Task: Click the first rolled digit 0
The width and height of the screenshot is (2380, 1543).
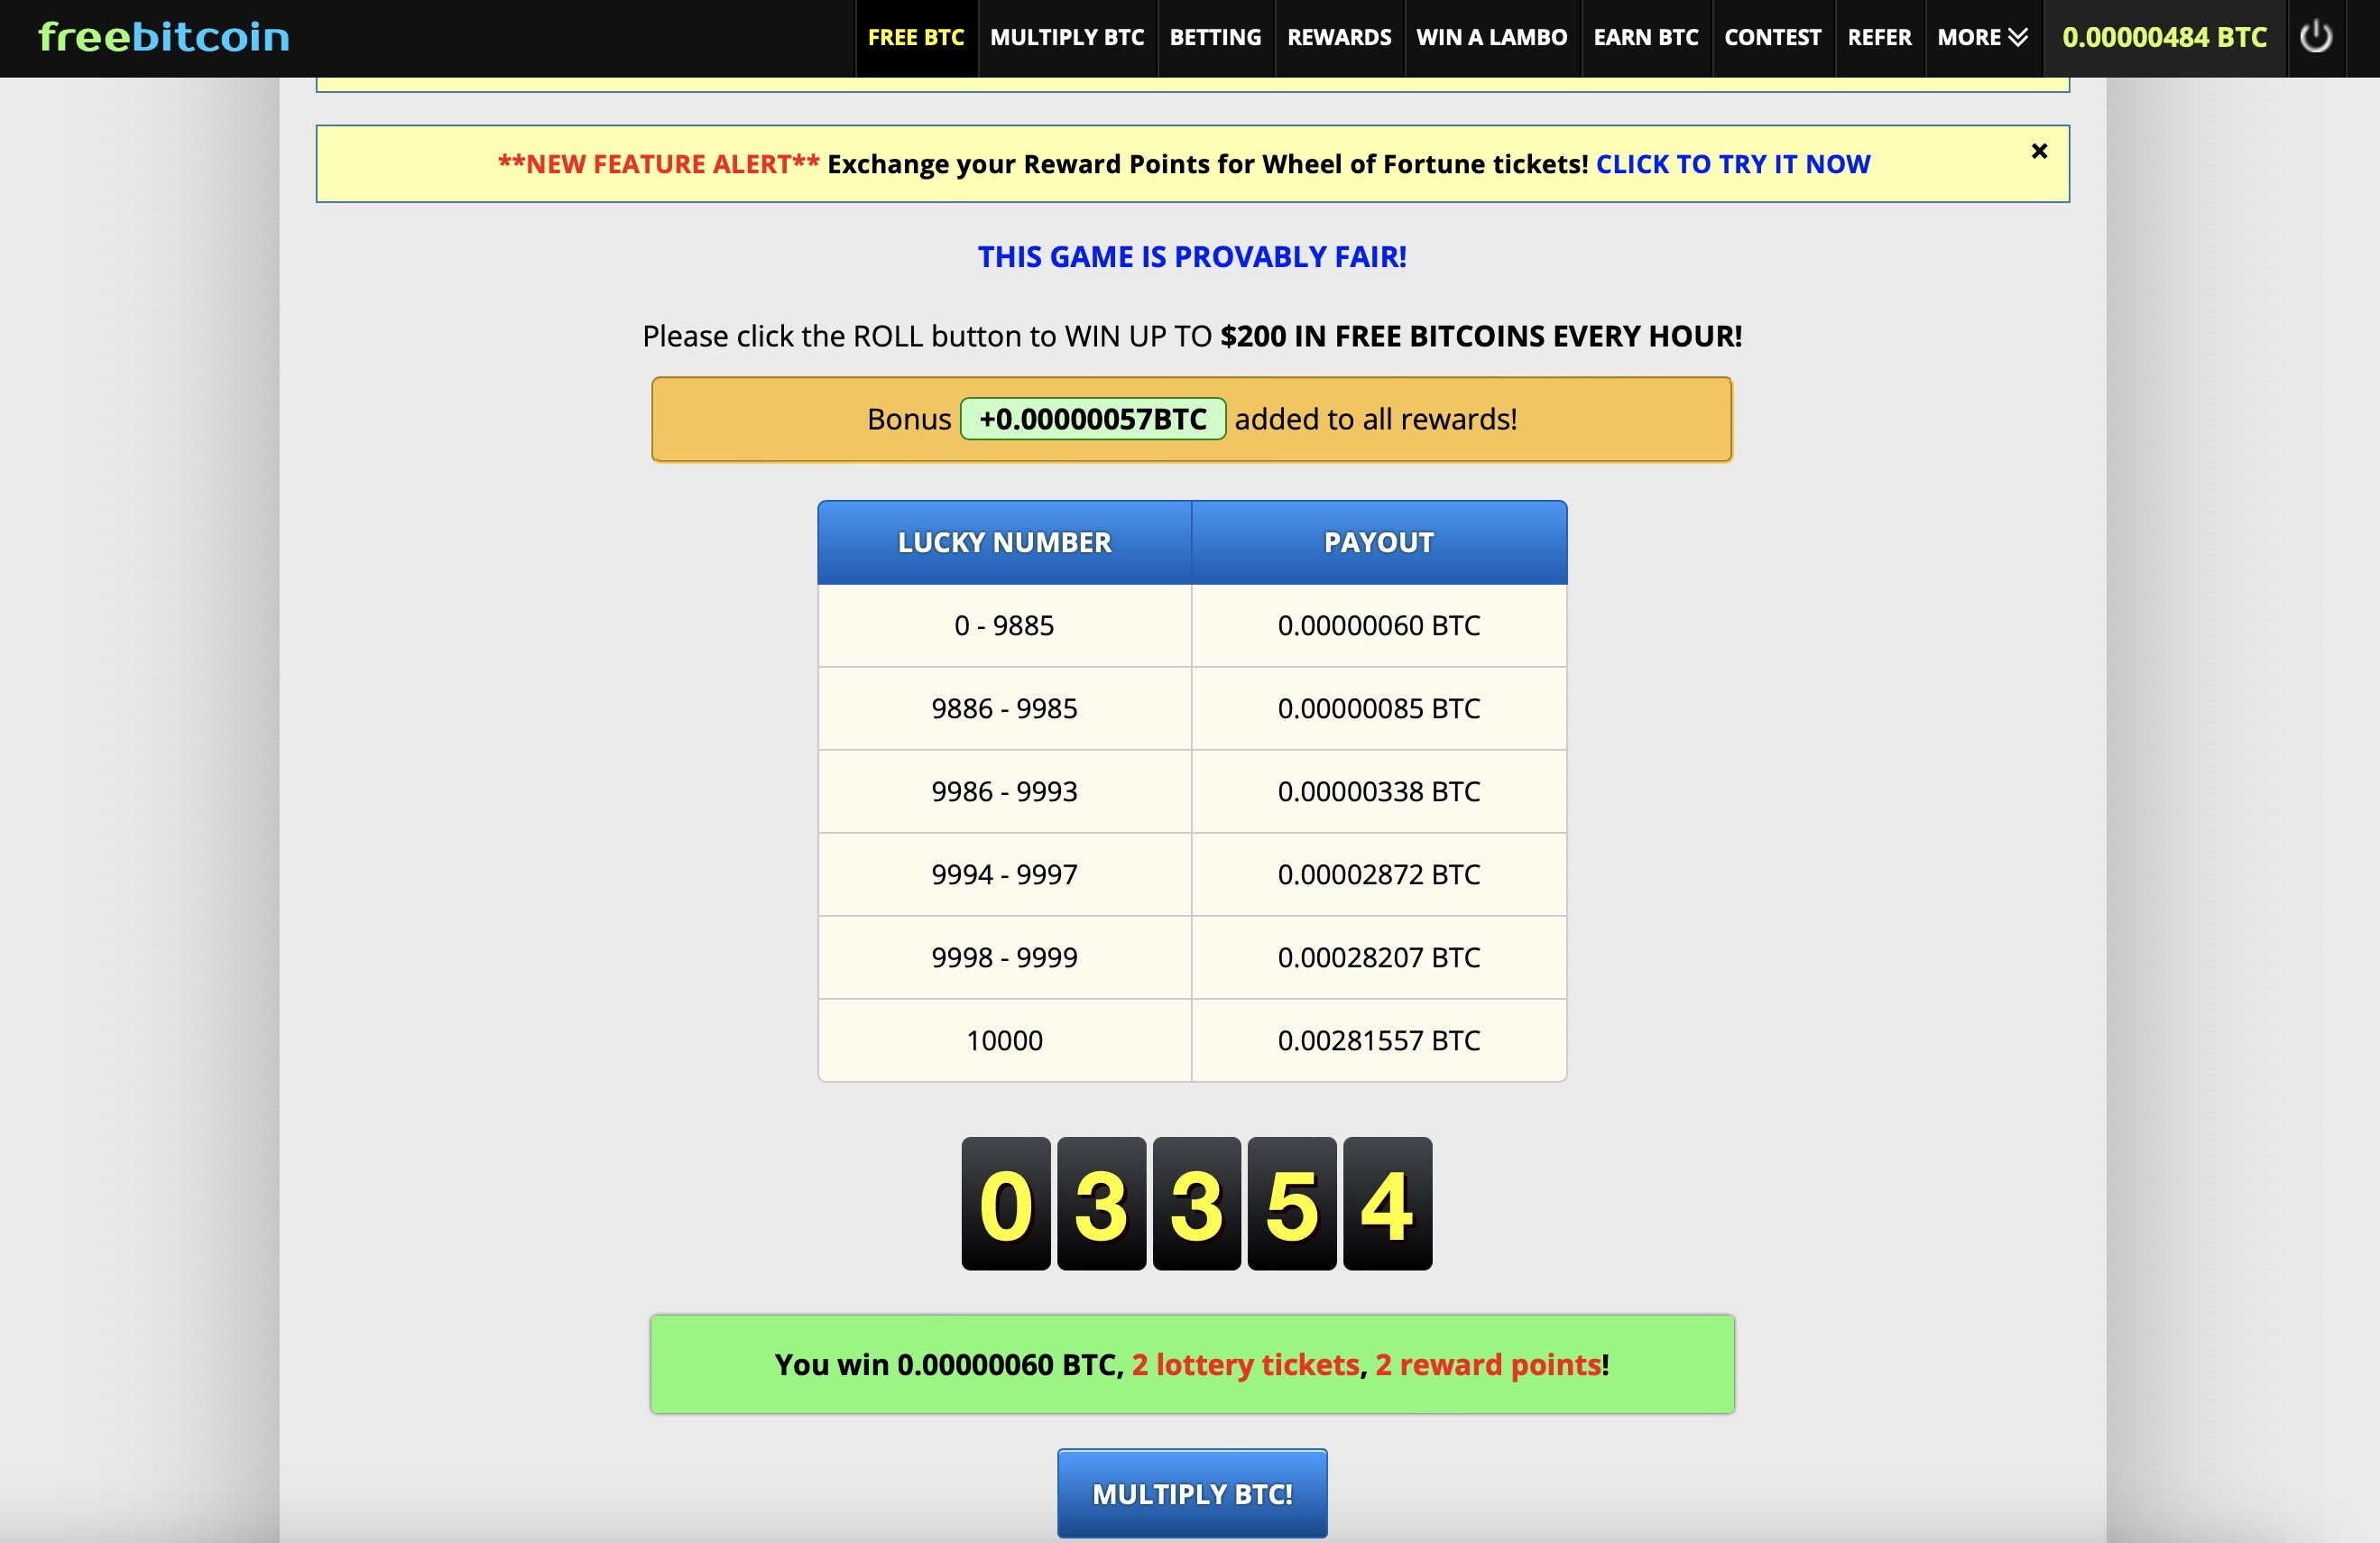Action: (1006, 1204)
